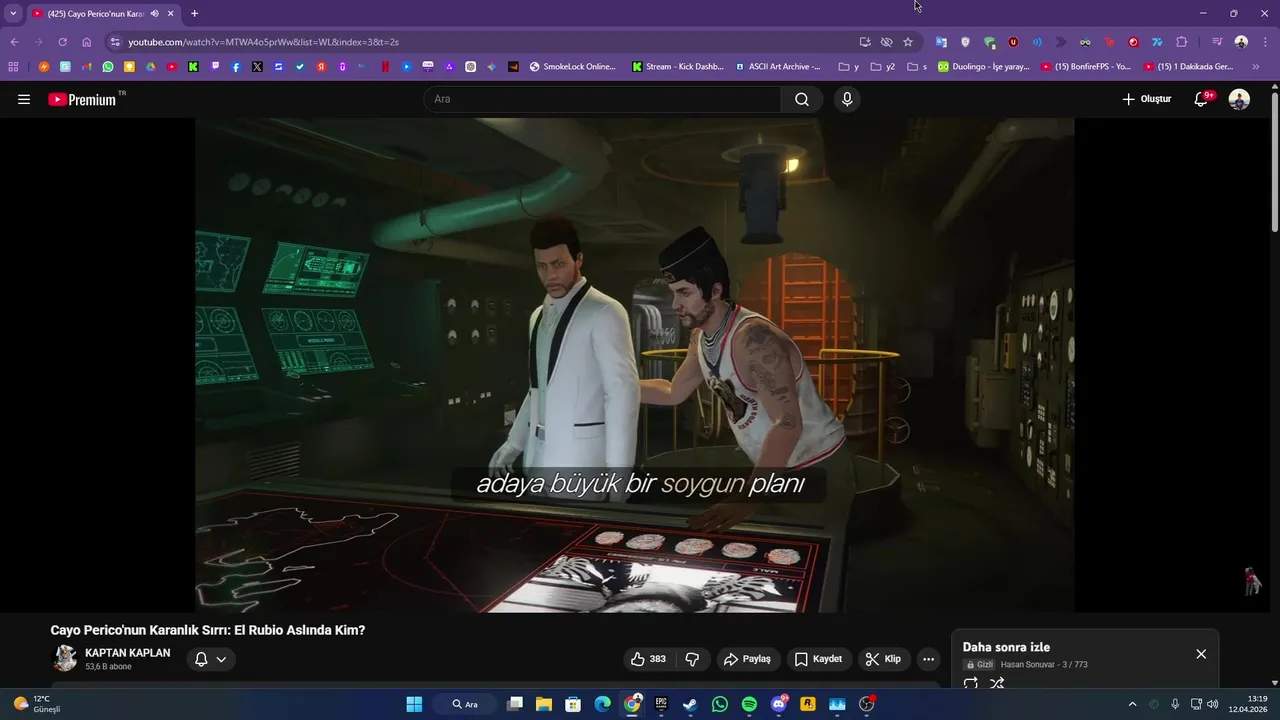Open Chrome profile avatar in toolbar
The width and height of the screenshot is (1280, 720).
pyautogui.click(x=1241, y=42)
